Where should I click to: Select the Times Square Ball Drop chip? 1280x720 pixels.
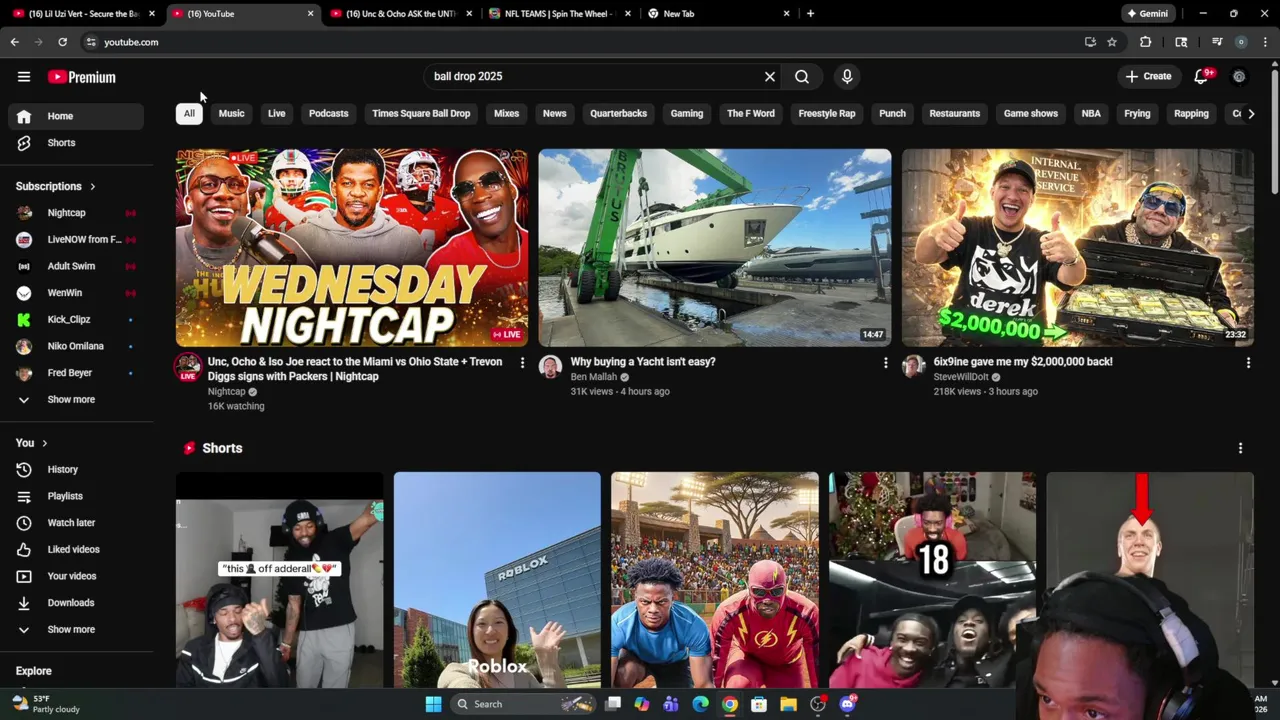[x=421, y=114]
